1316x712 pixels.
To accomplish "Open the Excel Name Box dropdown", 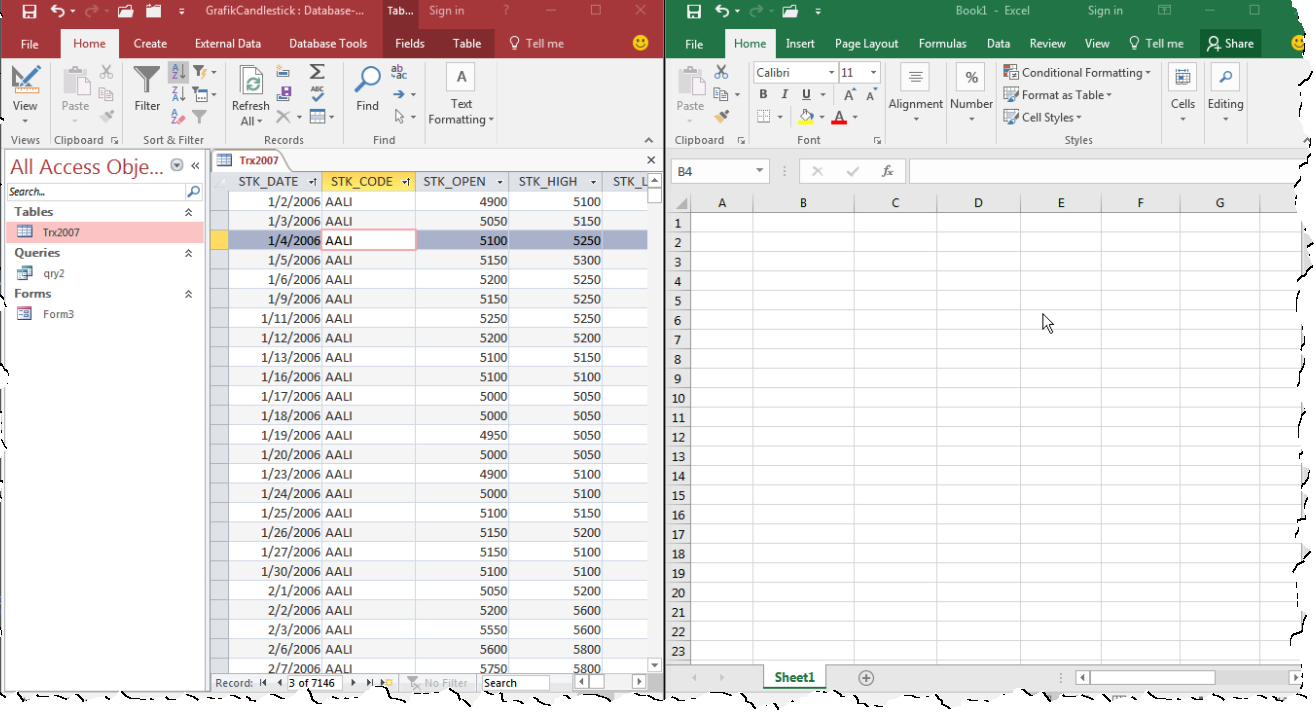I will [760, 172].
